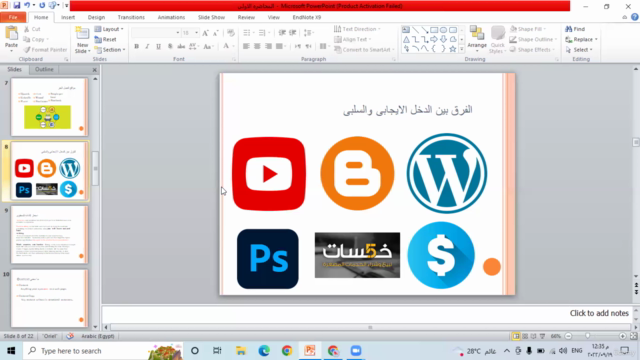
Task: Undo the last action
Action: (x=27, y=6)
